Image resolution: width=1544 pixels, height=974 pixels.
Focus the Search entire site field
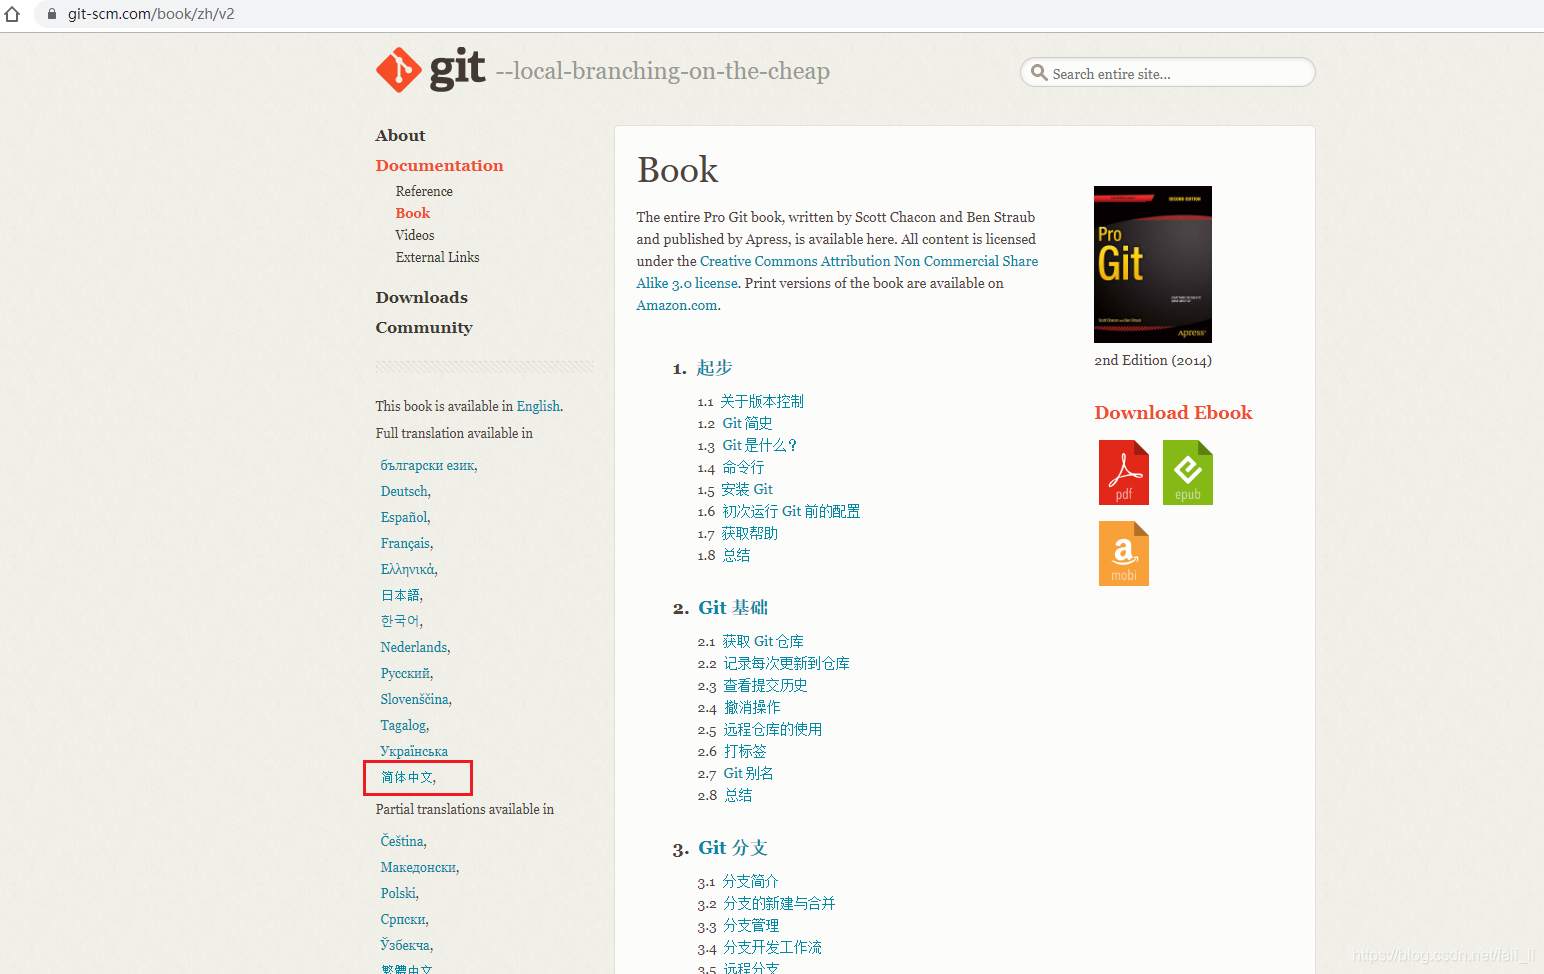(x=1167, y=73)
